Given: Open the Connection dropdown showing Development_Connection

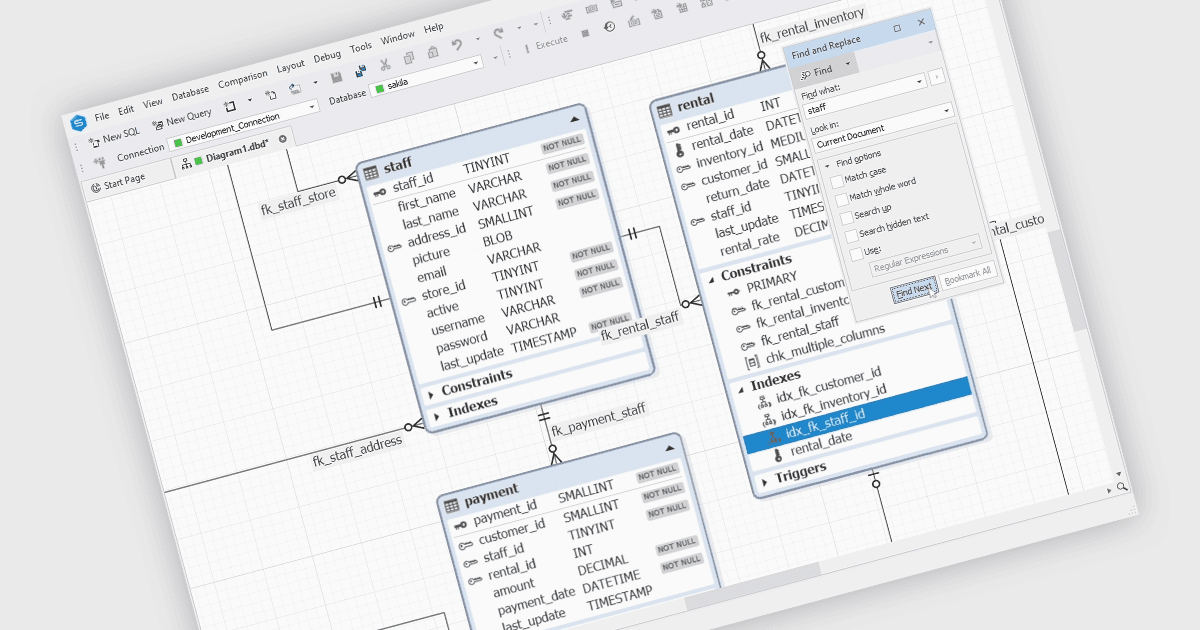Looking at the screenshot, I should [x=243, y=124].
